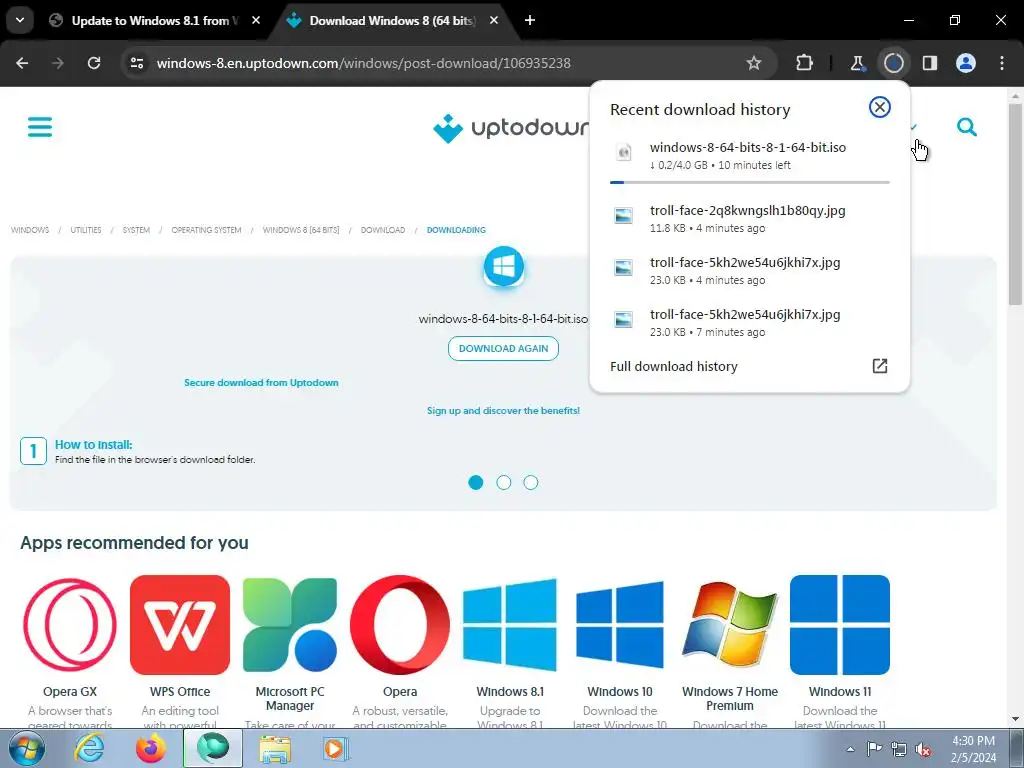1024x768 pixels.
Task: Open the Chrome Extensions puzzle icon
Action: point(805,63)
